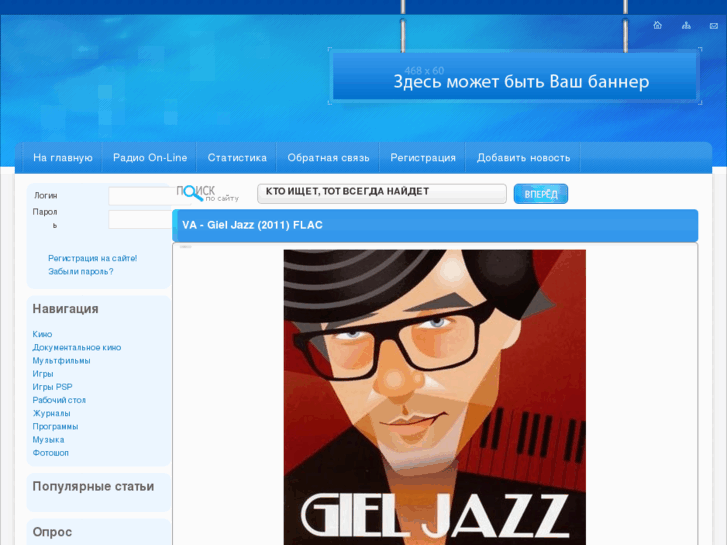This screenshot has height=545, width=727.
Task: Click the home icon in the header
Action: pos(657,25)
